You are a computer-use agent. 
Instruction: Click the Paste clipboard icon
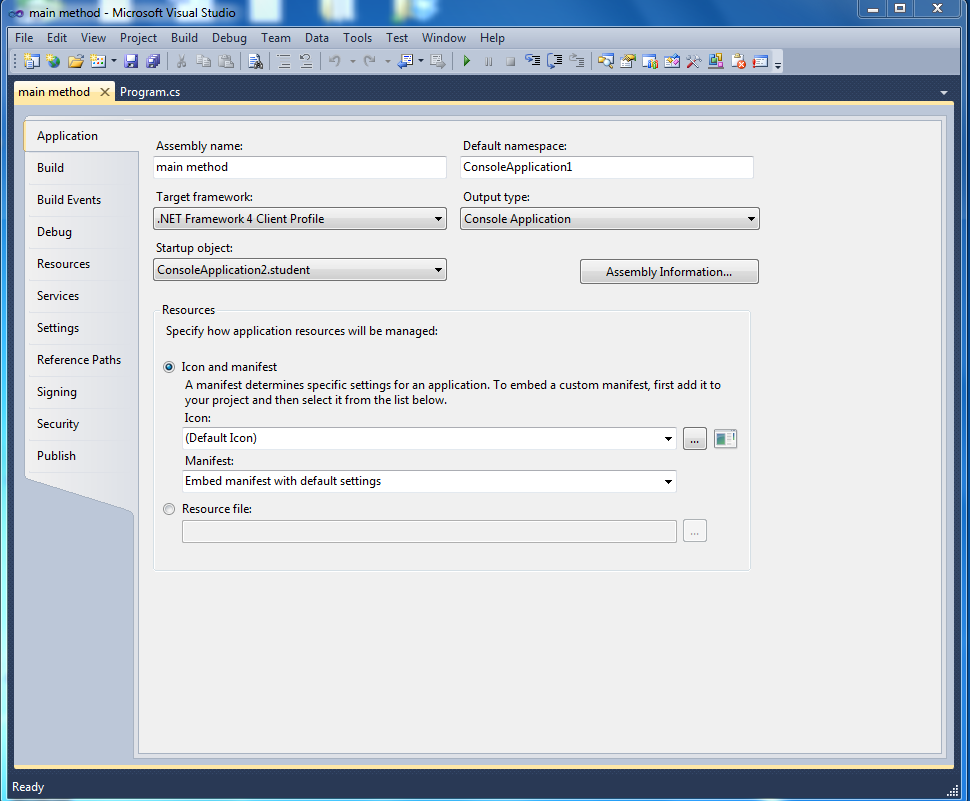click(x=226, y=61)
